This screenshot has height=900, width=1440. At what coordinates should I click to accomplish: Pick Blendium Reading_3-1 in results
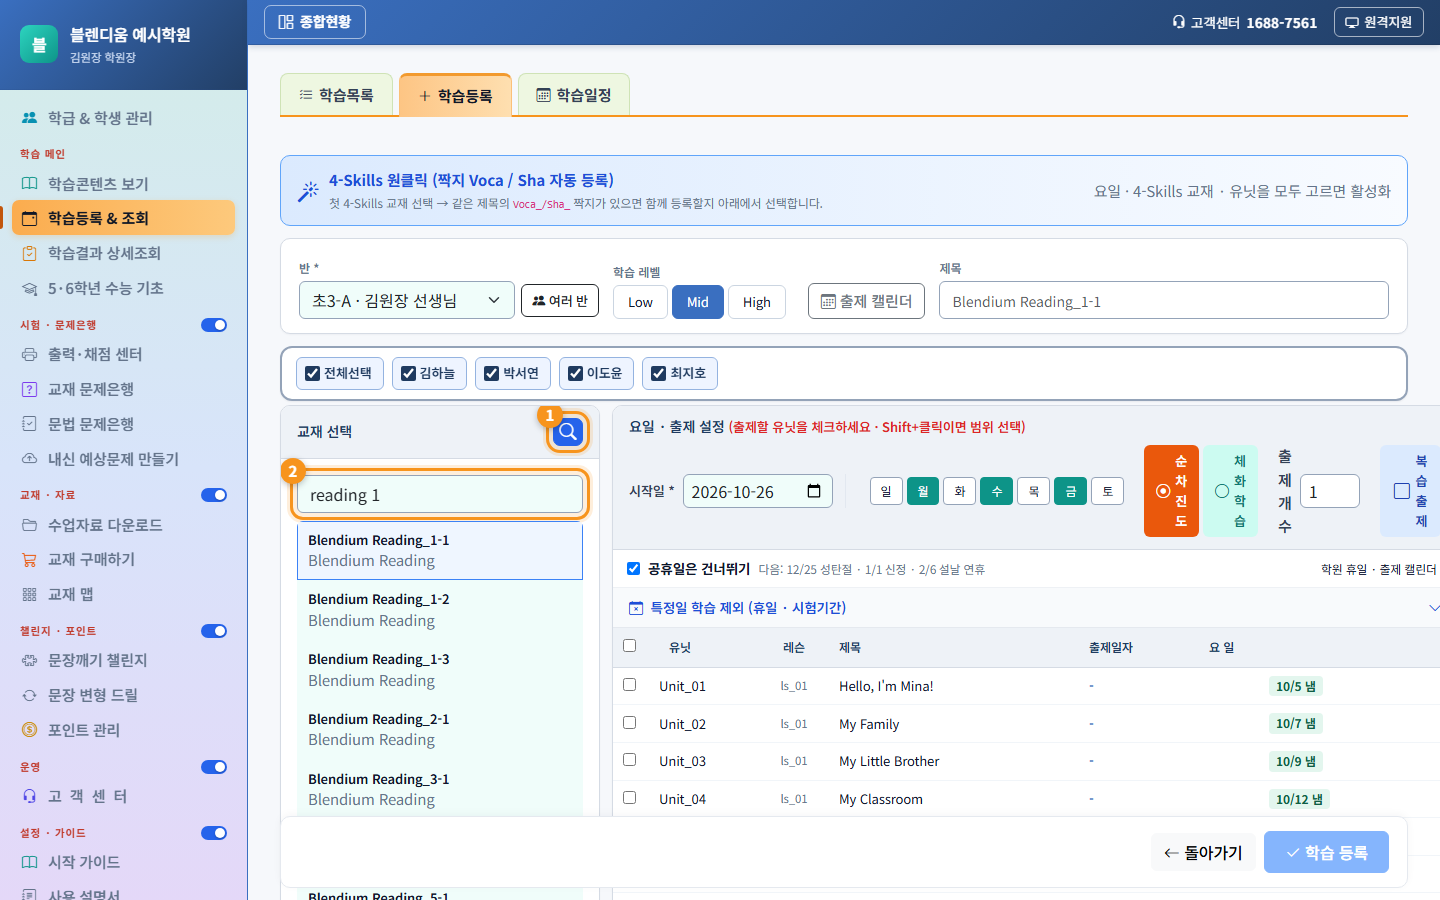pos(440,789)
